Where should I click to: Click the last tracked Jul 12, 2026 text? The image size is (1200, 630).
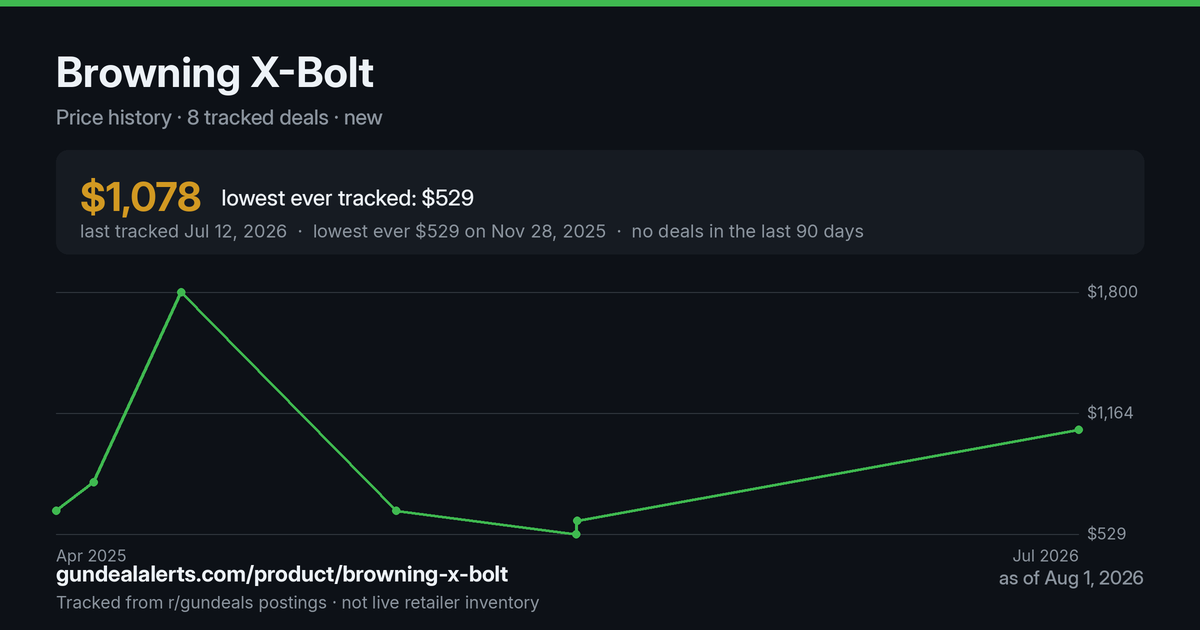click(x=183, y=231)
